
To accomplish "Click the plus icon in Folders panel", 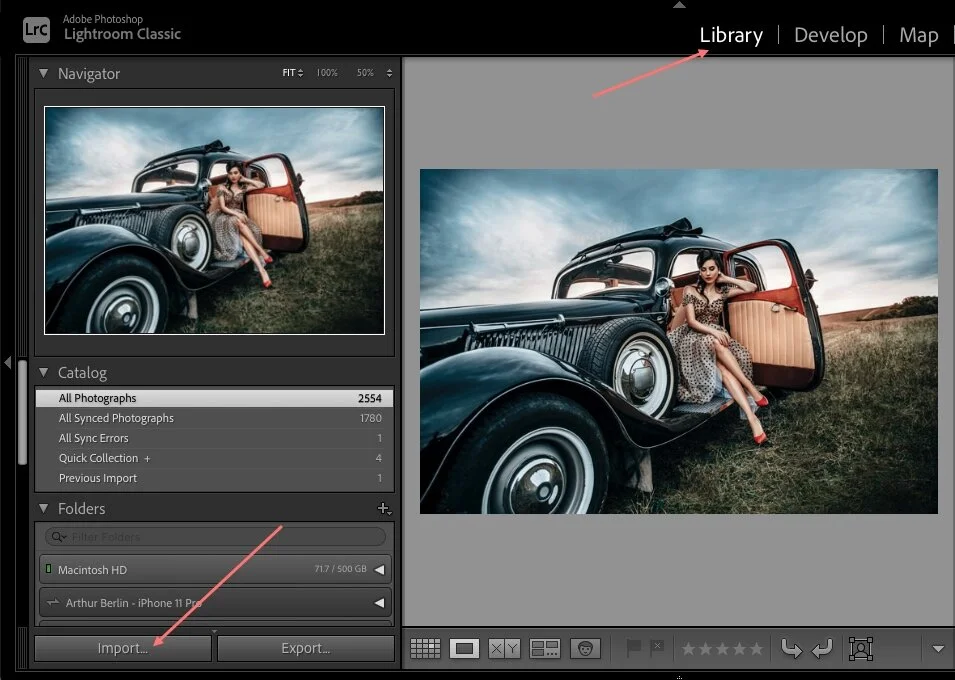I will tap(384, 509).
